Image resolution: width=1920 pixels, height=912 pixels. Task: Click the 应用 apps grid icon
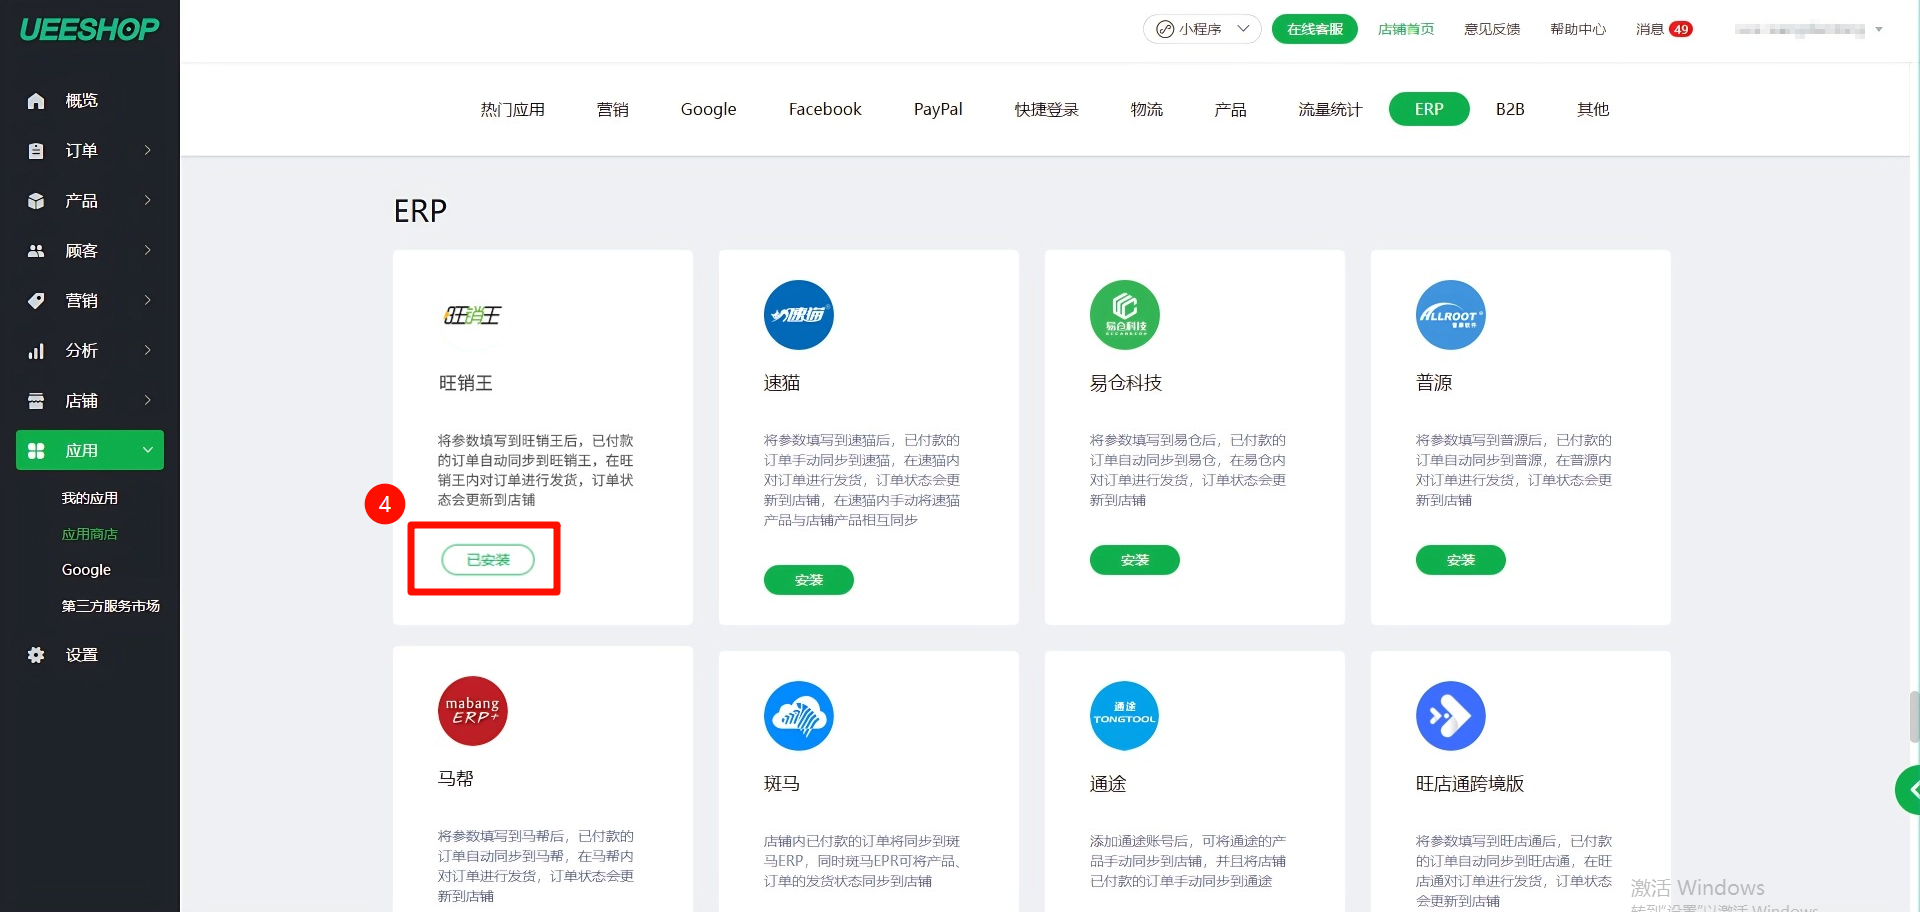pyautogui.click(x=36, y=451)
